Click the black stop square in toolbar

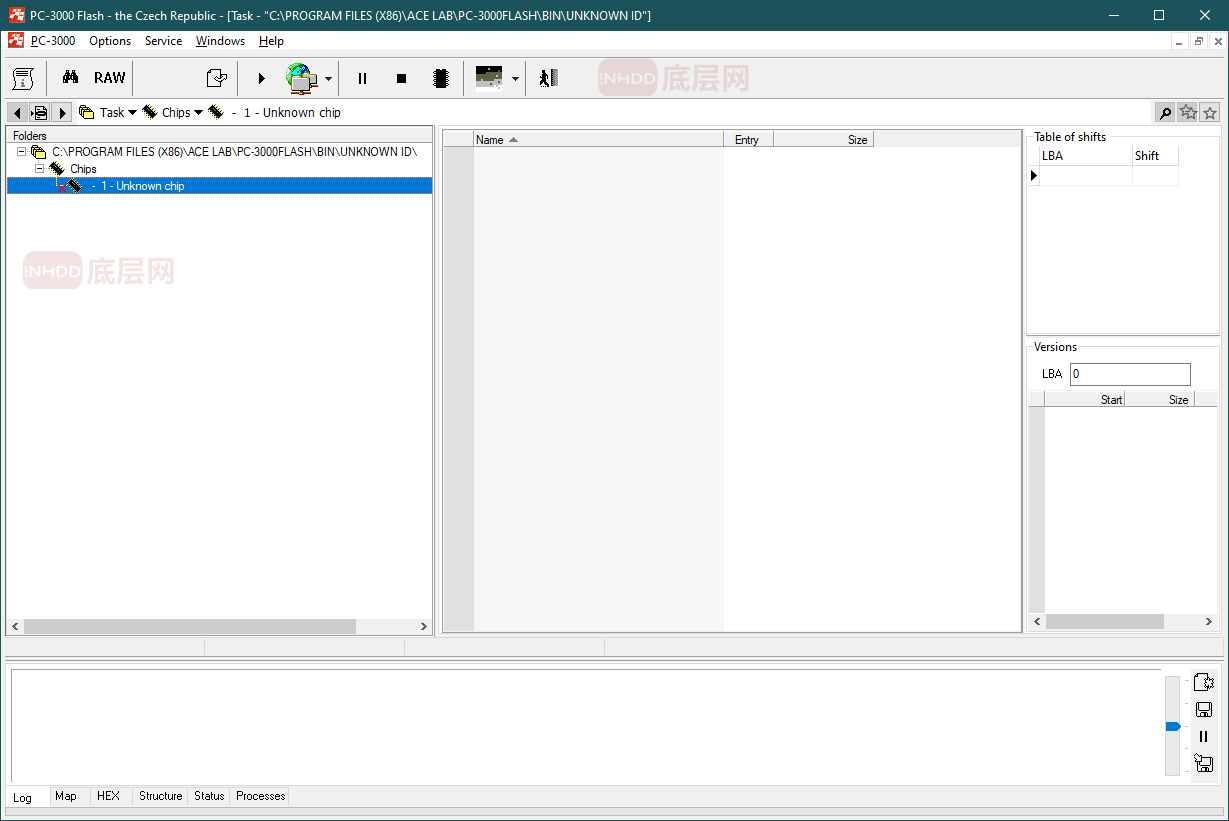pos(401,78)
